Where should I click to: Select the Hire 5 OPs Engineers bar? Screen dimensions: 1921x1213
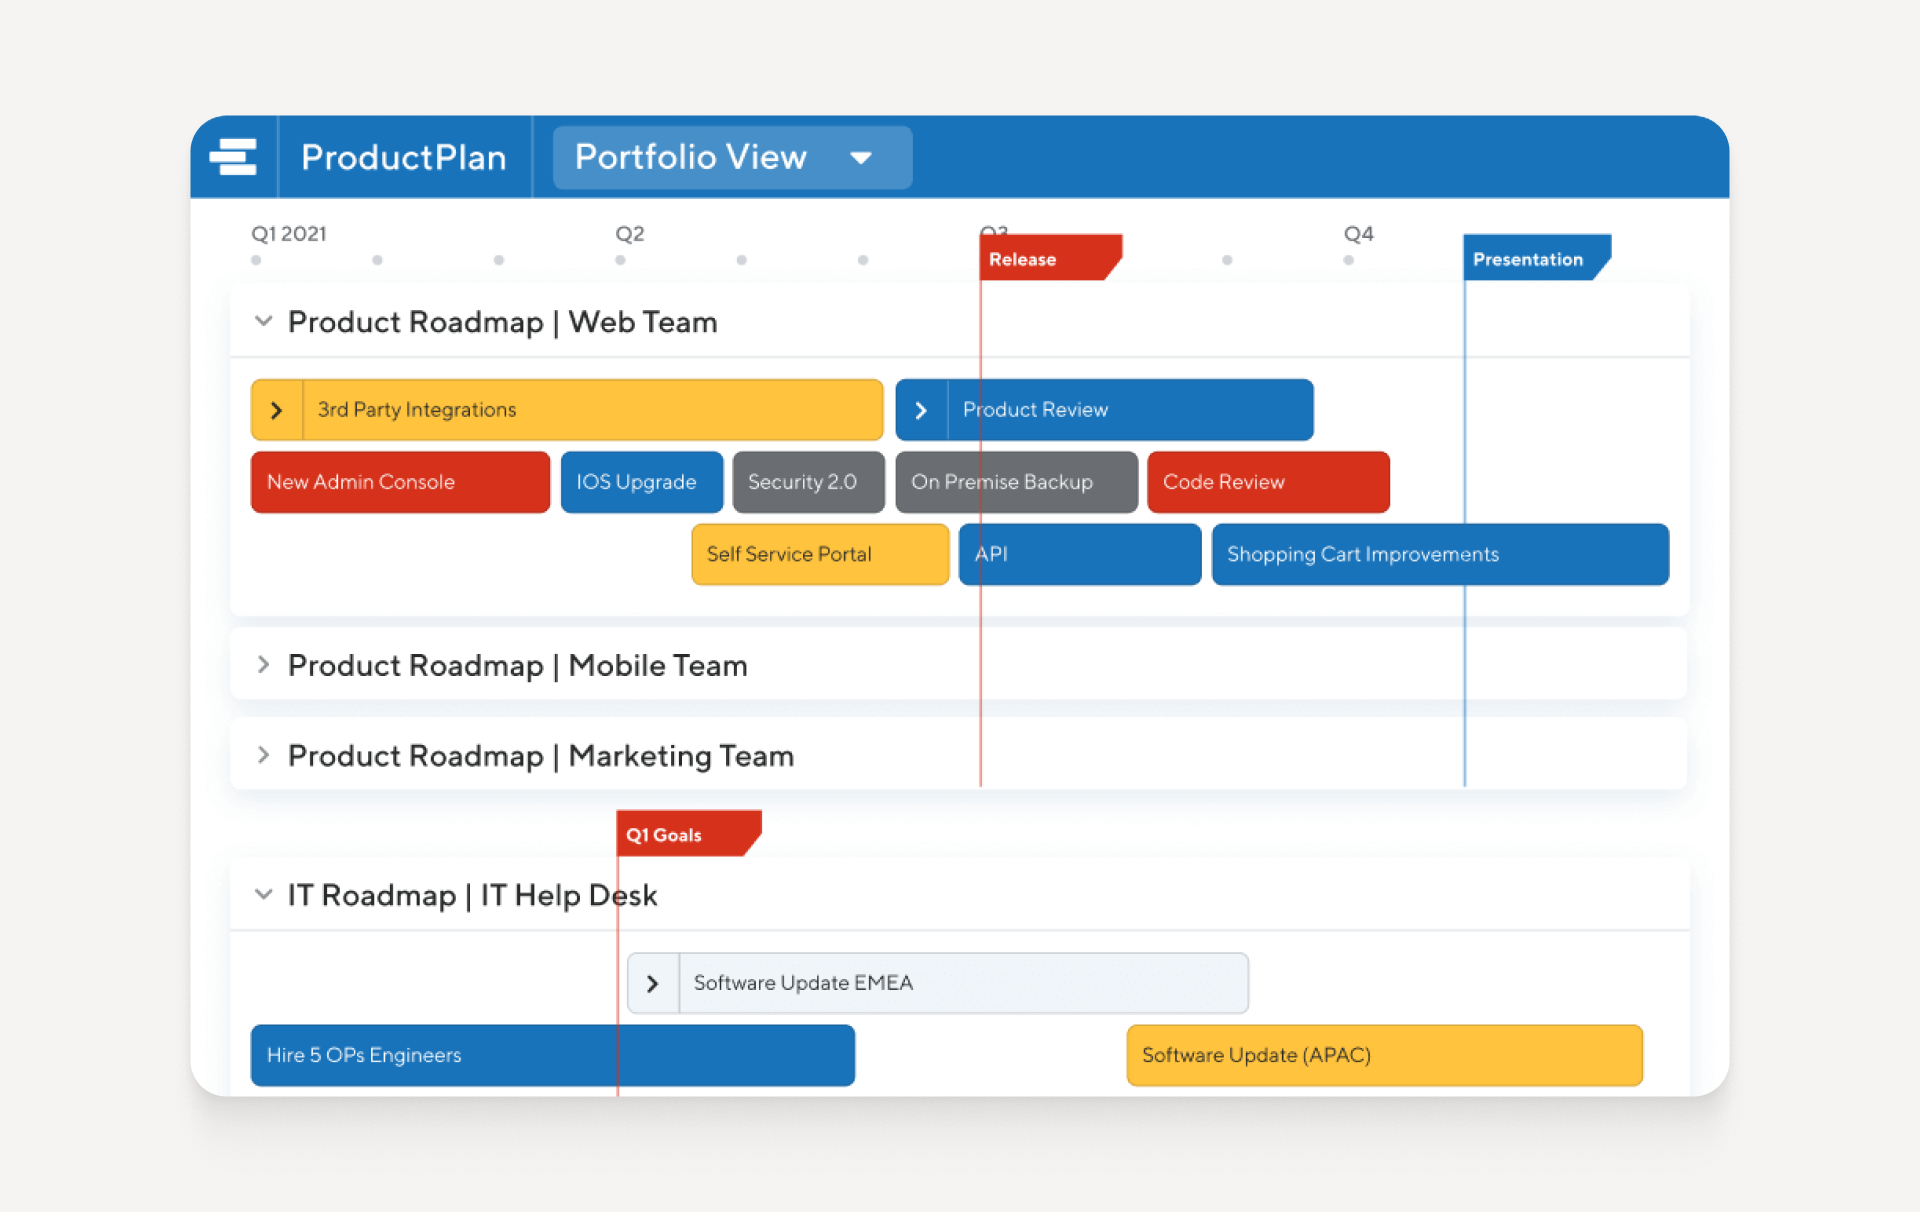(551, 1055)
